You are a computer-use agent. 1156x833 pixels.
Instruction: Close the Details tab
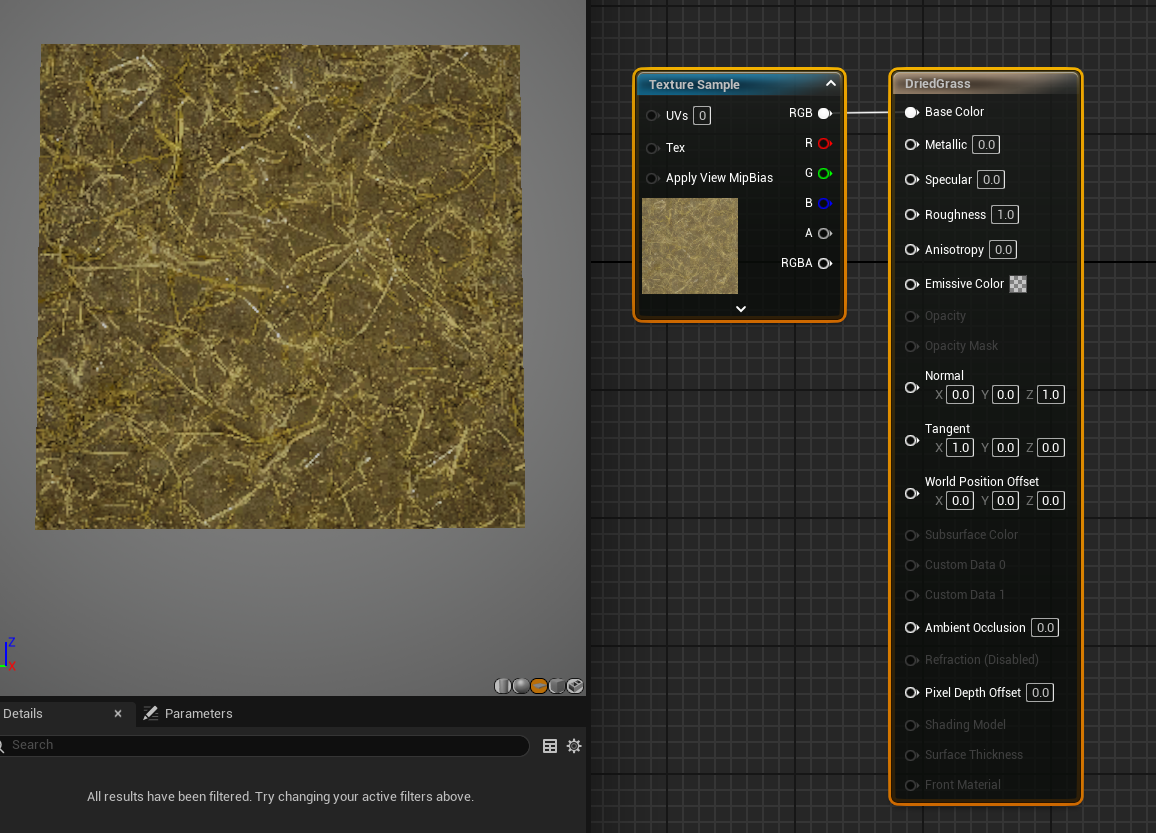coord(118,714)
